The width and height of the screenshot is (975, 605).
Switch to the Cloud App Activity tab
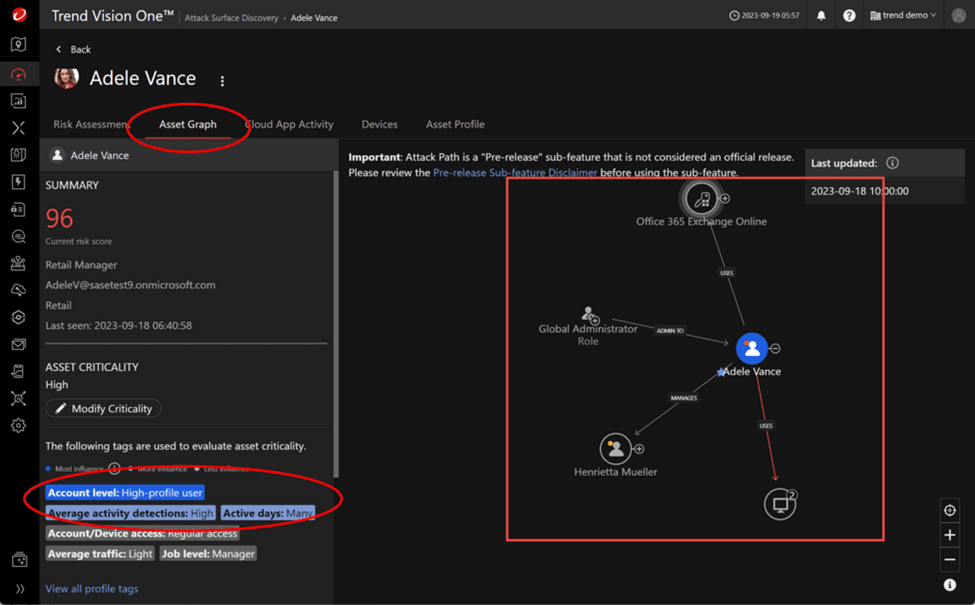coord(290,124)
